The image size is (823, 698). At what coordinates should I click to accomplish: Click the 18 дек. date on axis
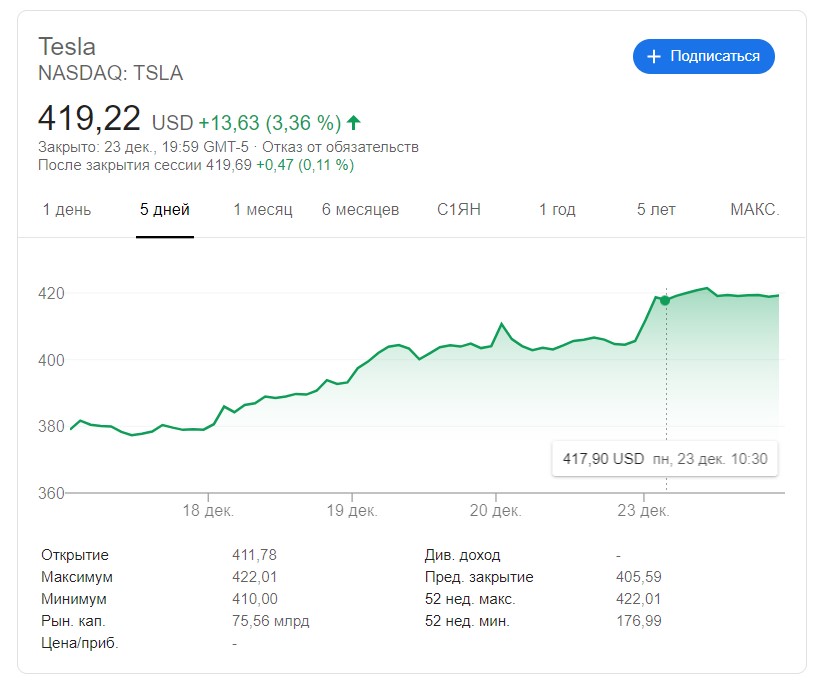click(x=208, y=511)
